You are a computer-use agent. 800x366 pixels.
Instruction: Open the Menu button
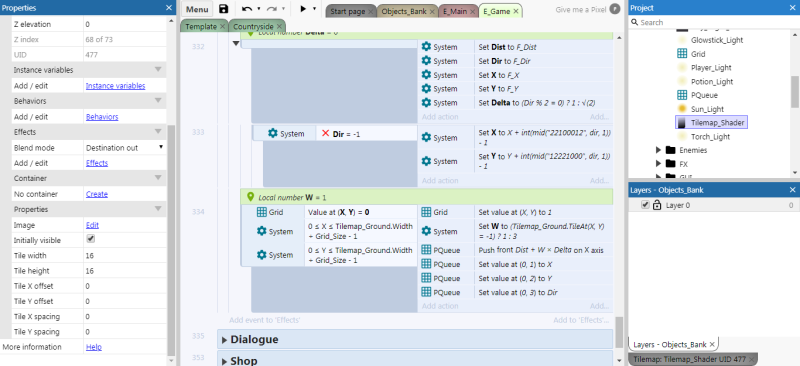pos(196,9)
